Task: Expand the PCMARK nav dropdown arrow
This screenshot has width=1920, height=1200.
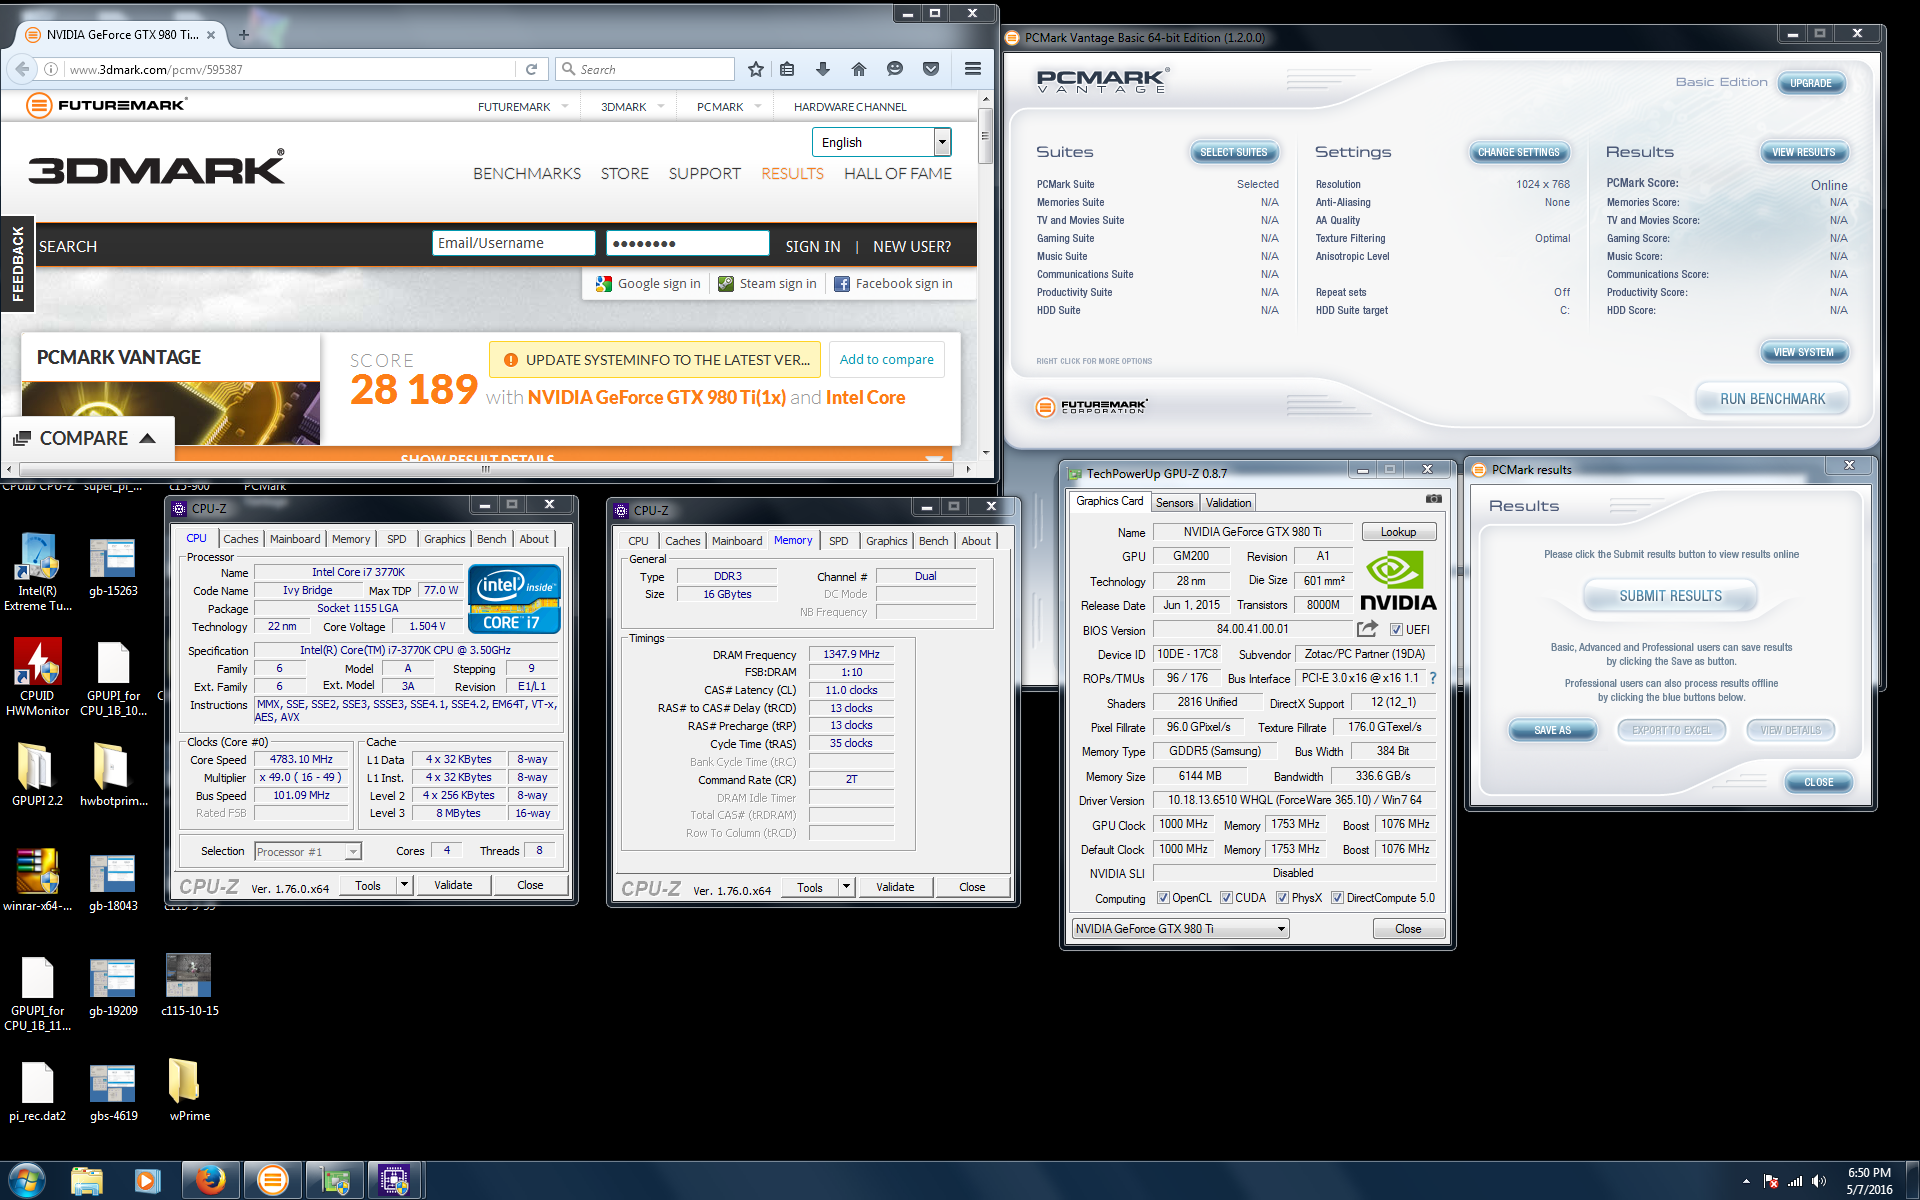Action: click(758, 106)
